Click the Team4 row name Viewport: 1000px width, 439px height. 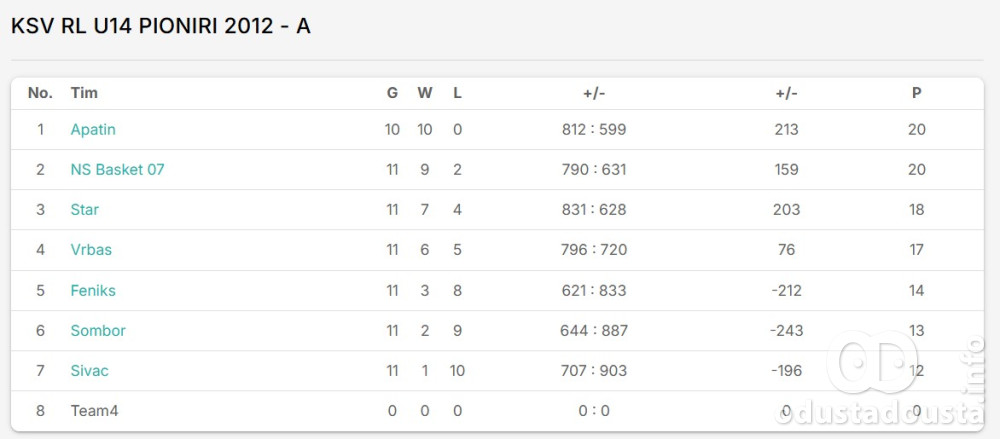point(94,410)
